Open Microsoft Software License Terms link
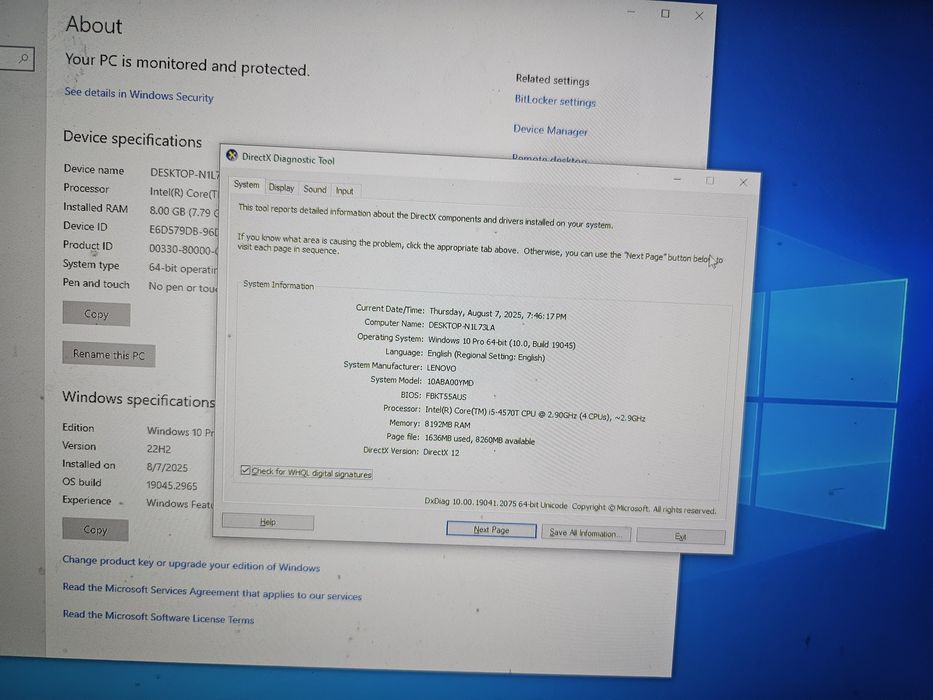Viewport: 933px width, 700px height. [158, 617]
